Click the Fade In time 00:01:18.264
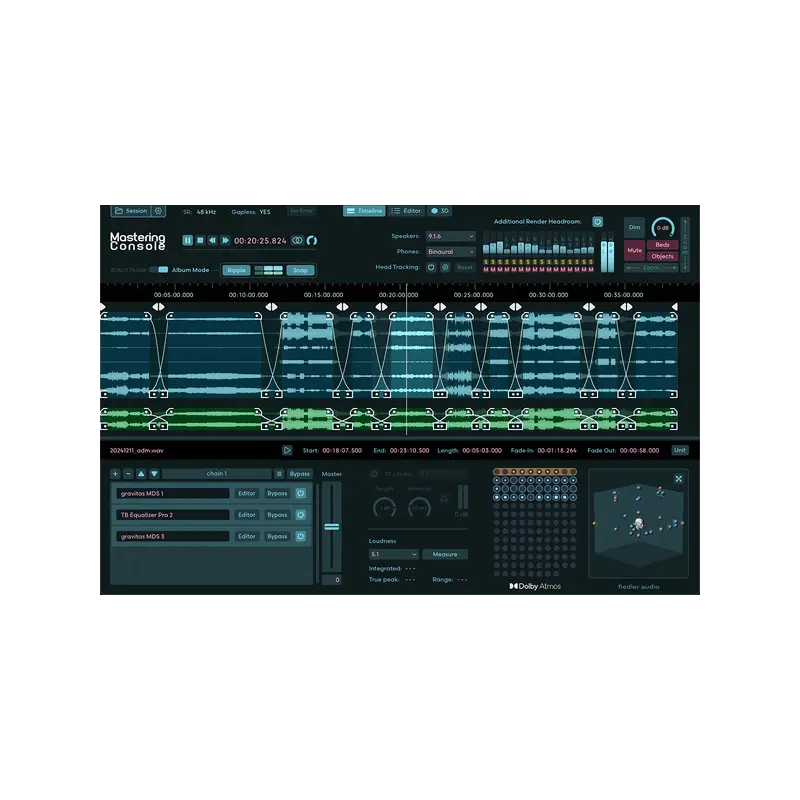Image resolution: width=800 pixels, height=800 pixels. tap(557, 451)
